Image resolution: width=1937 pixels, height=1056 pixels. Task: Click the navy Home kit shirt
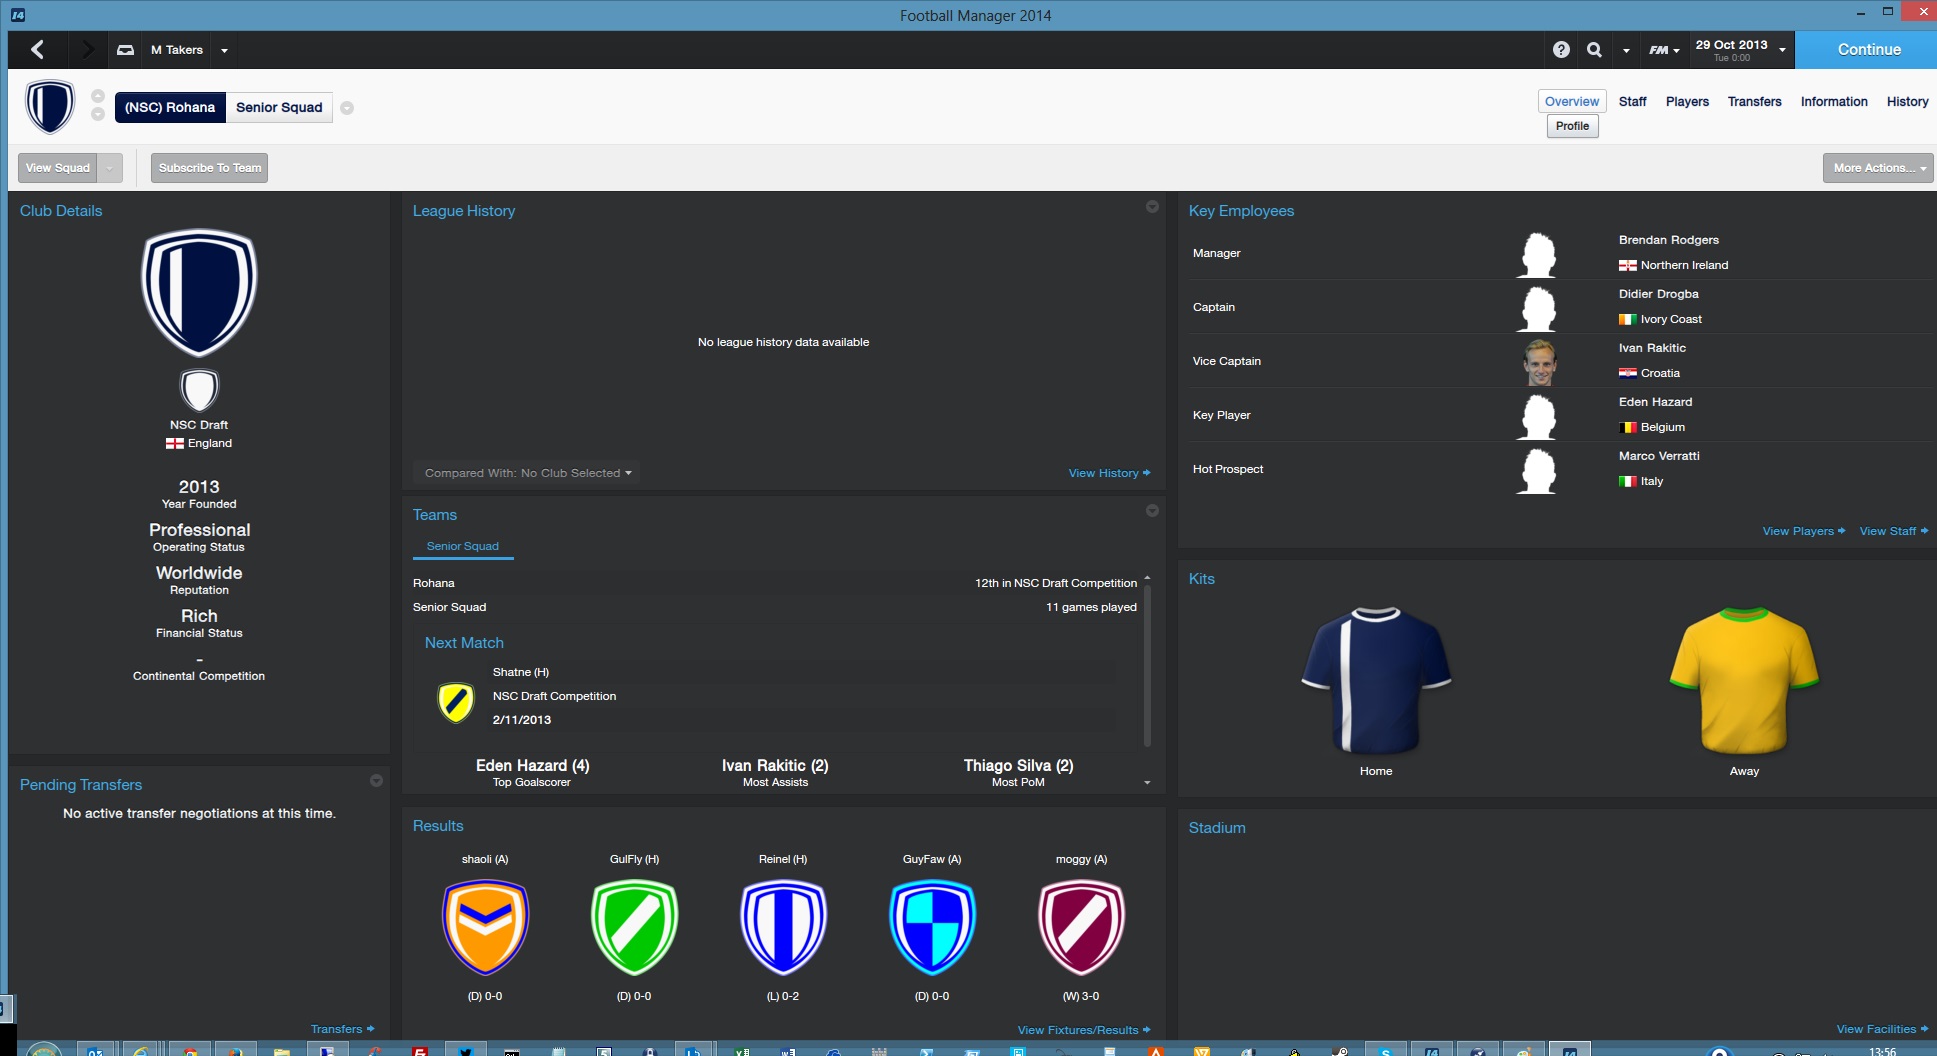coord(1375,680)
